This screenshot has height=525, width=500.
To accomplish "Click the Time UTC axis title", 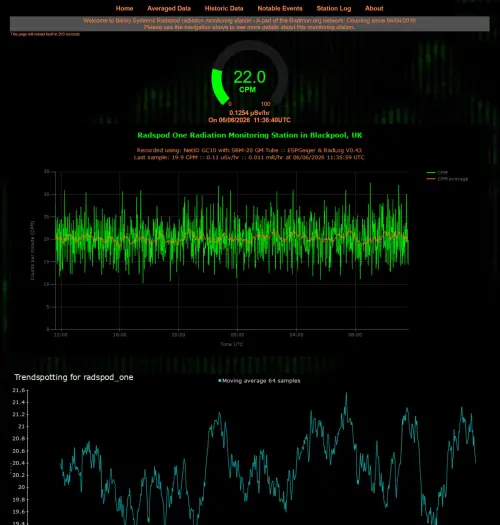I will click(x=232, y=344).
